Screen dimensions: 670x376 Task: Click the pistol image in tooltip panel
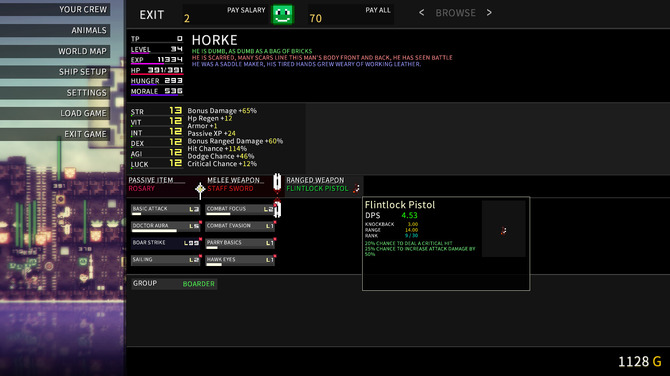click(x=503, y=230)
